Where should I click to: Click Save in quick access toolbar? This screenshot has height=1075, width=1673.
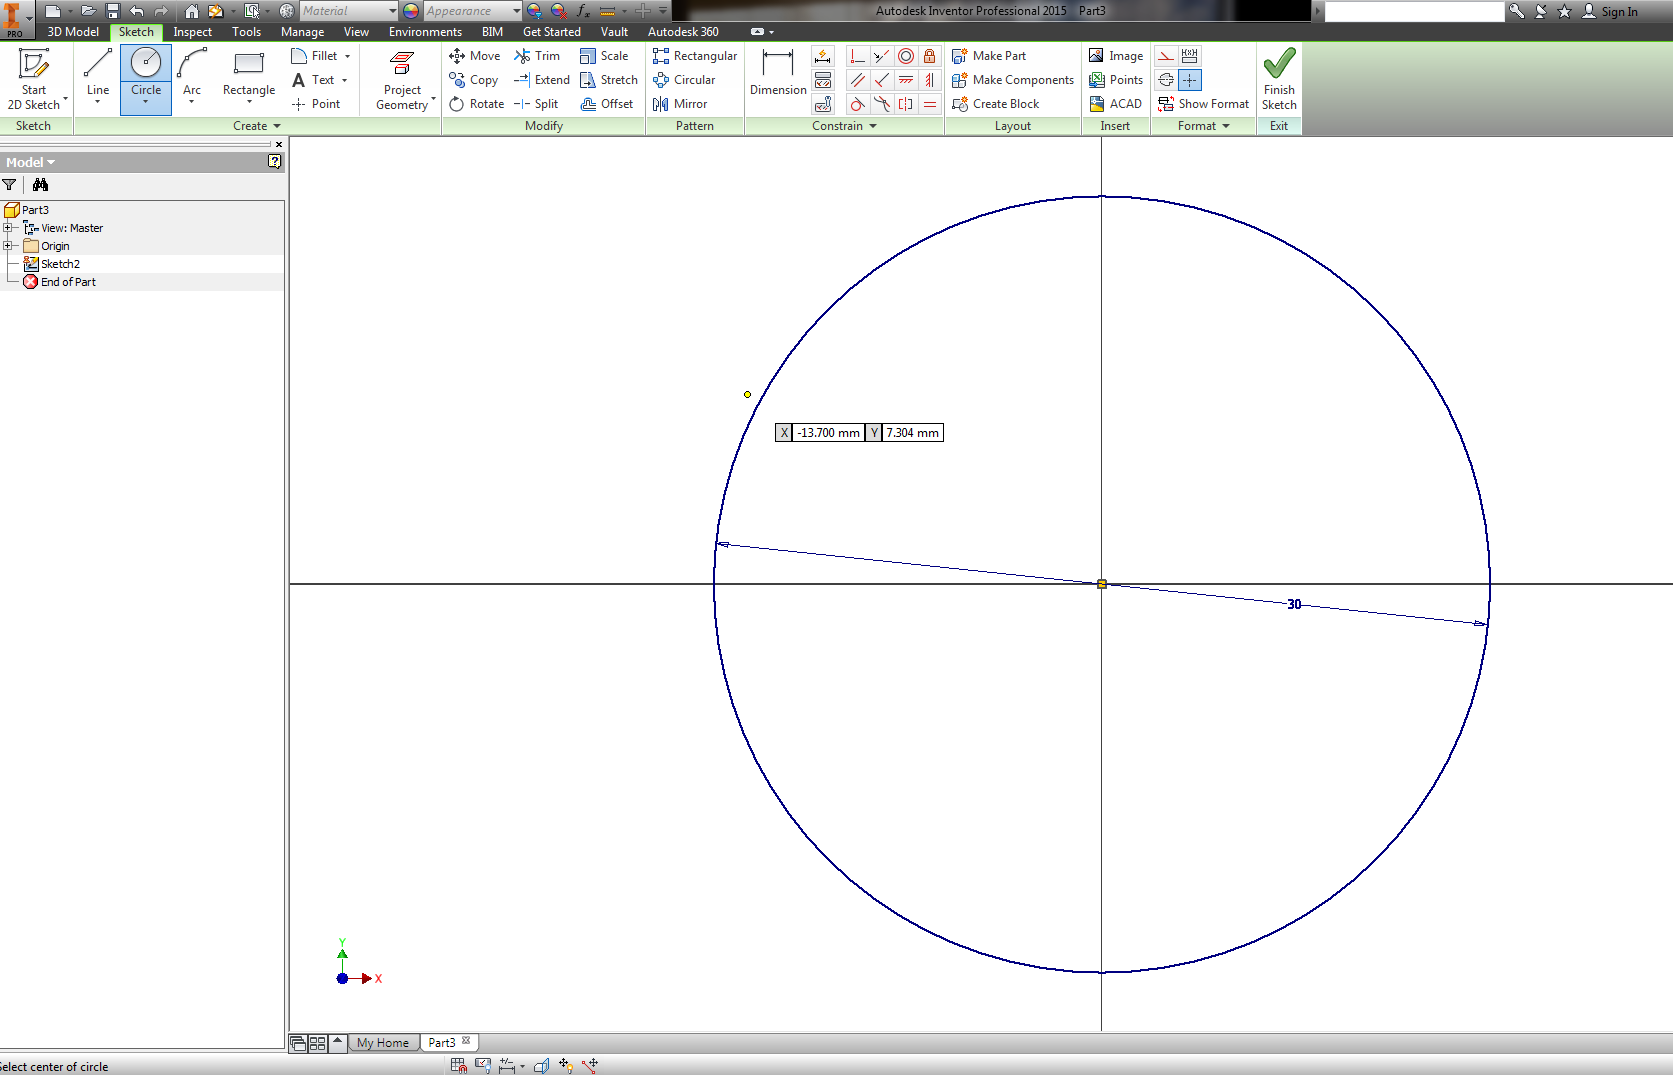113,11
